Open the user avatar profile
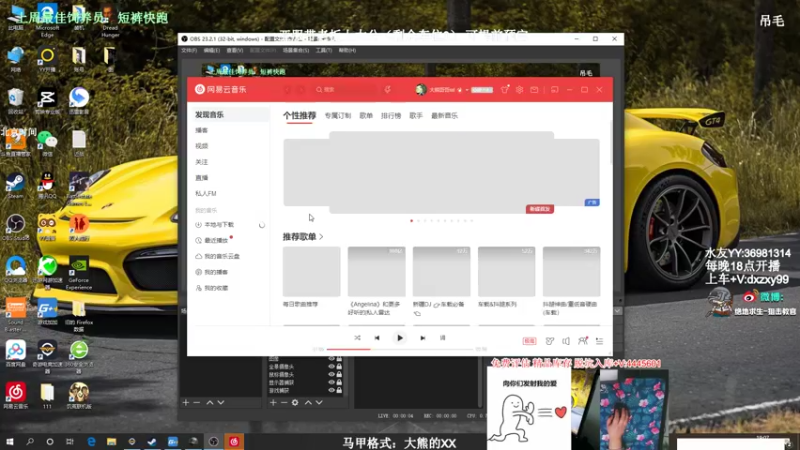Viewport: 800px width, 450px height. [420, 90]
